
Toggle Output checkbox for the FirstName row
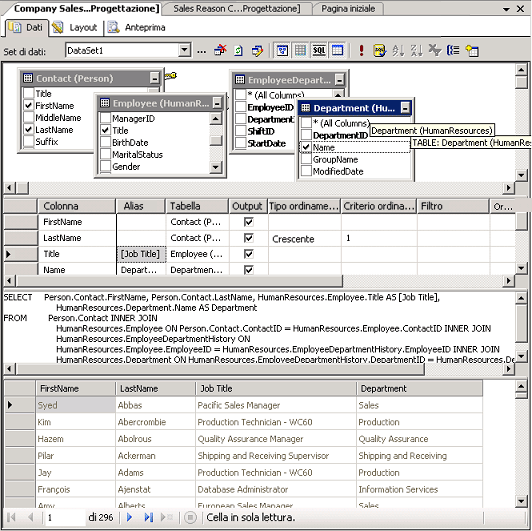[249, 222]
